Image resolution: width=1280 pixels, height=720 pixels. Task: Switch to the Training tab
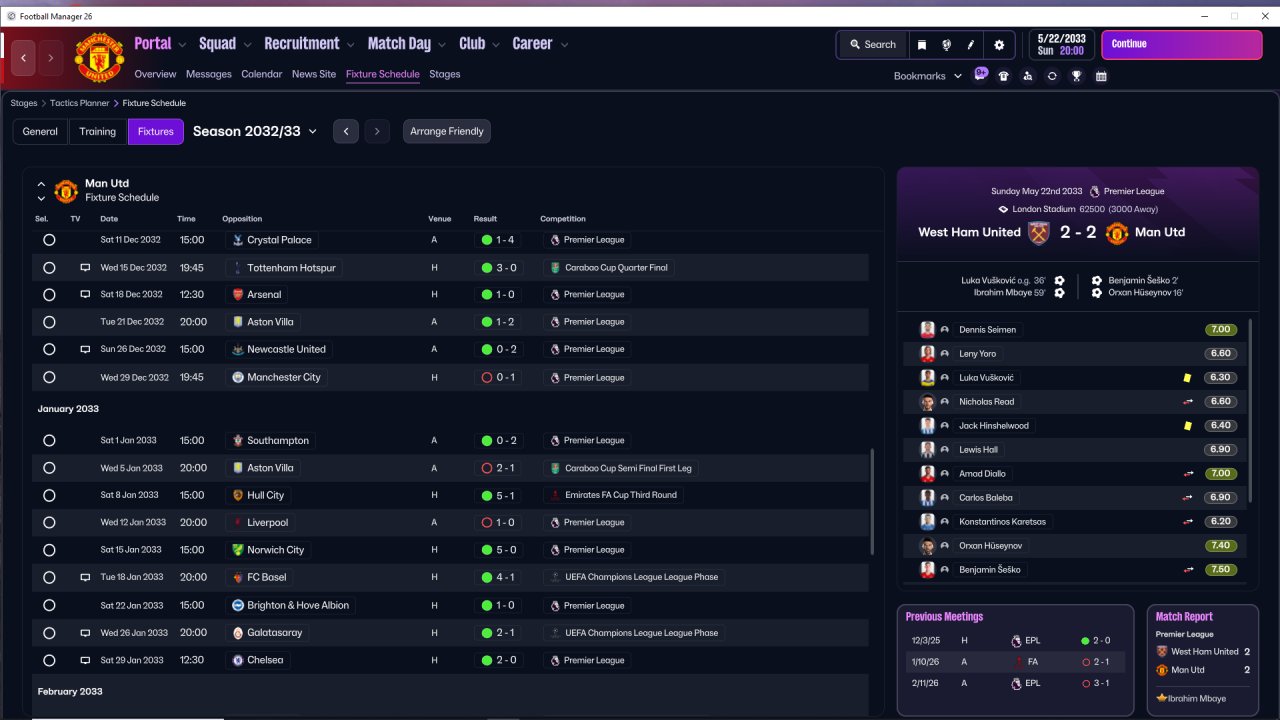point(98,132)
